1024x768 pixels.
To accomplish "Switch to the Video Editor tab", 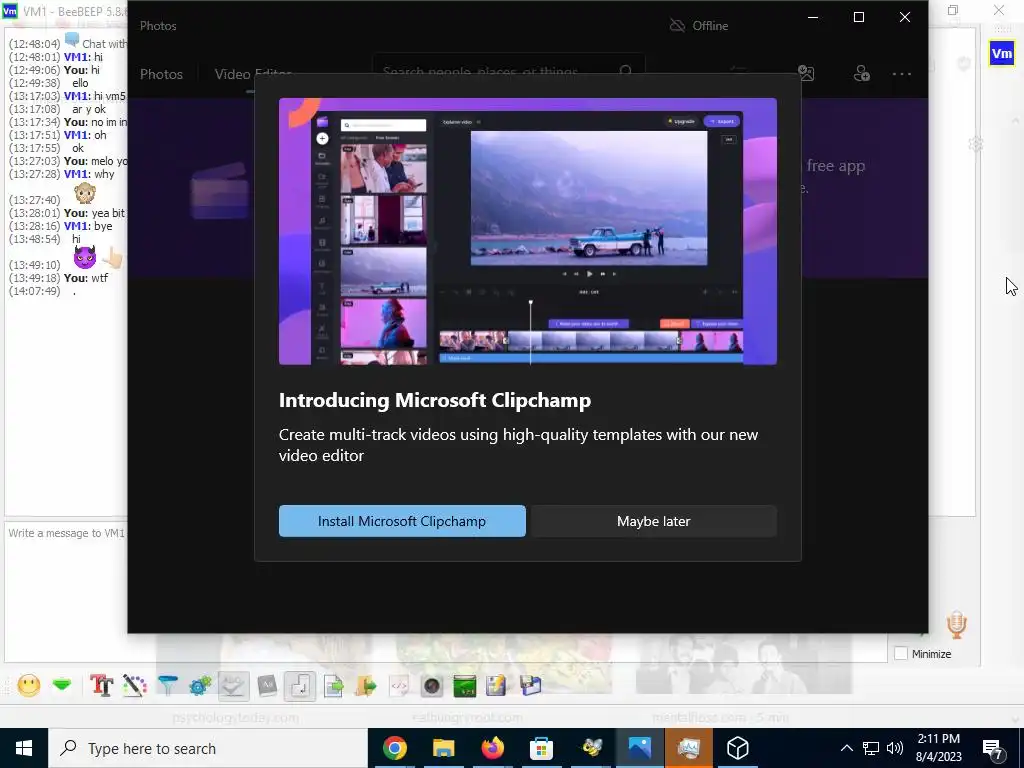I will [253, 74].
